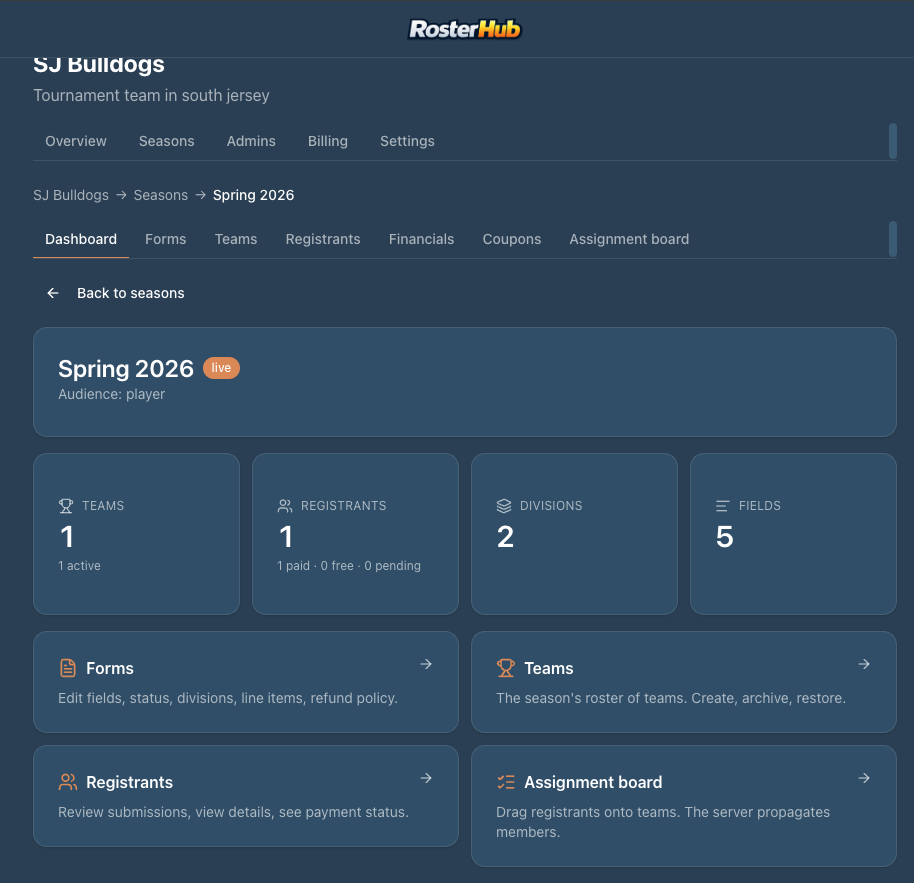The height and width of the screenshot is (883, 914).
Task: Click the DIVISIONS stat label
Action: click(x=551, y=506)
